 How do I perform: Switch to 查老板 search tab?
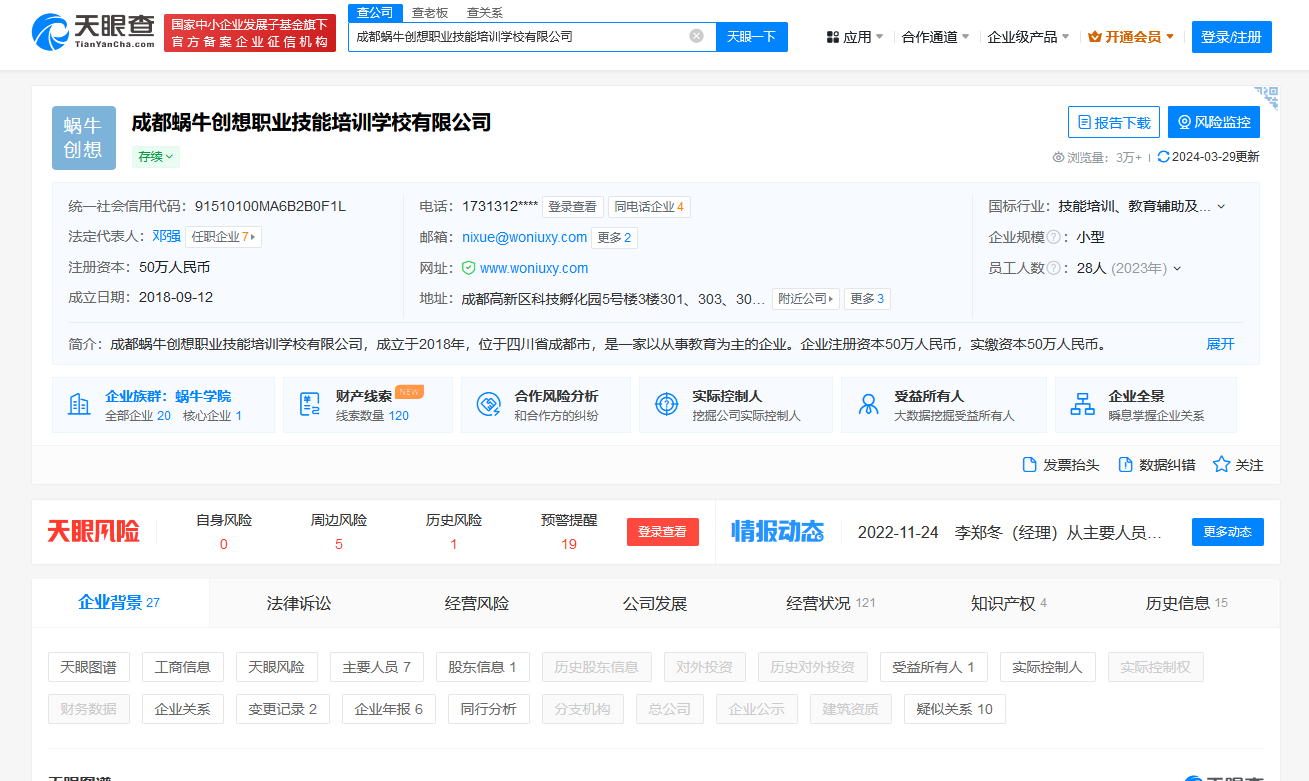coord(430,12)
